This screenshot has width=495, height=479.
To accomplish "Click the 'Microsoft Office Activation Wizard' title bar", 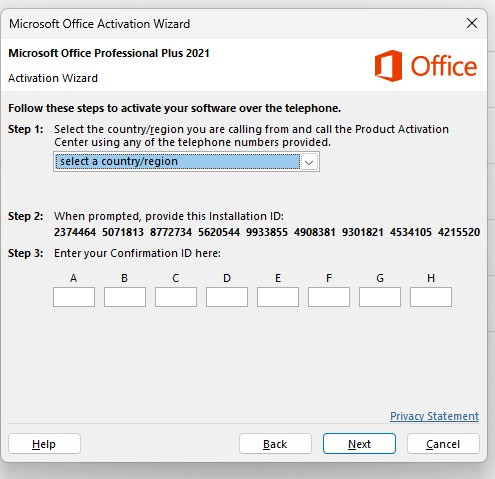I will pos(233,24).
